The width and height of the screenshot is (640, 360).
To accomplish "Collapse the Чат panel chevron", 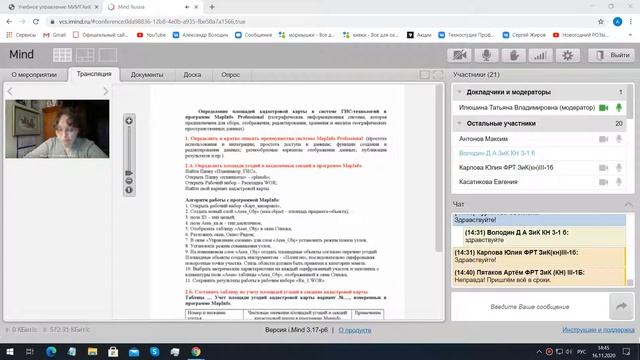I will 628,204.
